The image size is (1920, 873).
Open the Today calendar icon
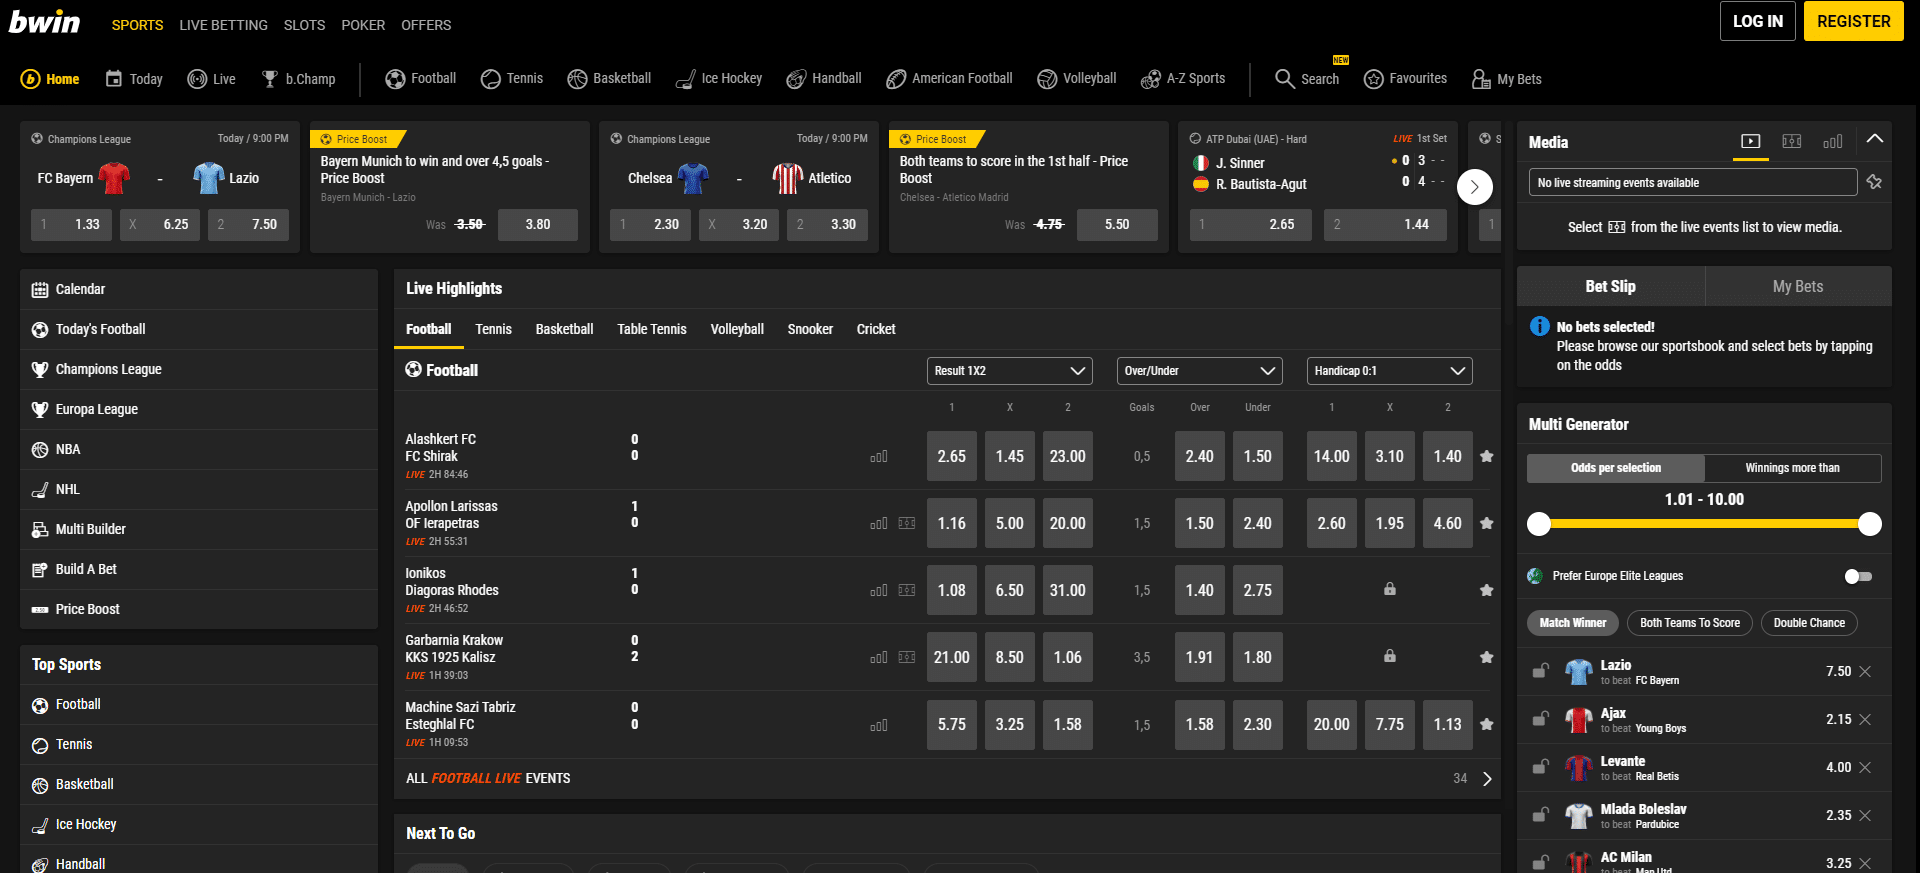114,78
